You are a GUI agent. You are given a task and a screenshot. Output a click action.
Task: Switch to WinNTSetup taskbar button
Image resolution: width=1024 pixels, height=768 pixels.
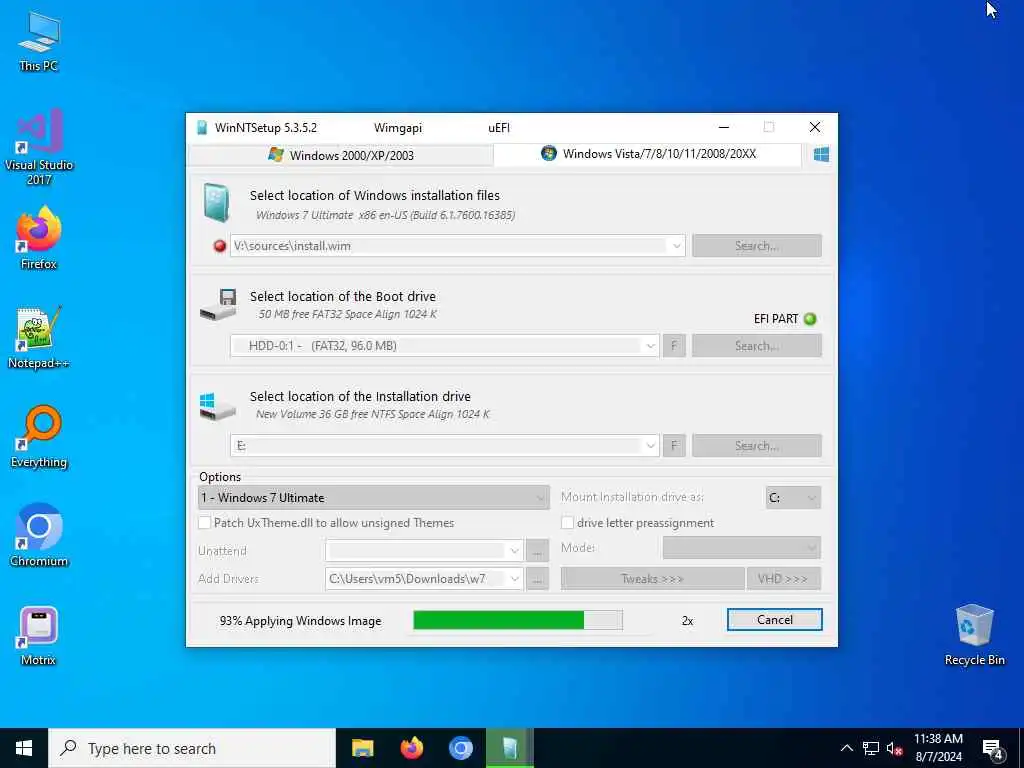tap(510, 748)
